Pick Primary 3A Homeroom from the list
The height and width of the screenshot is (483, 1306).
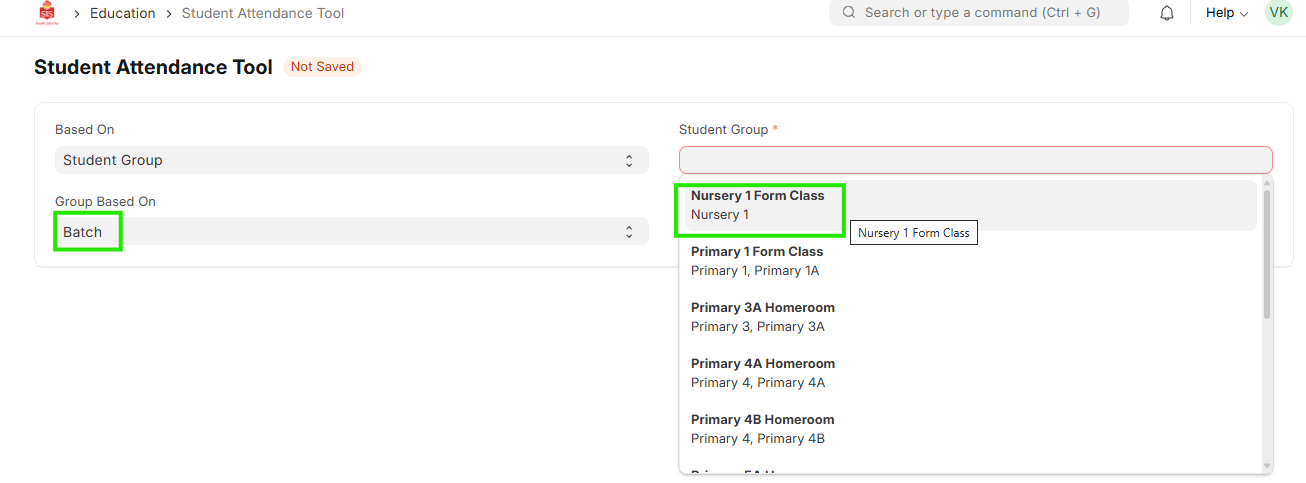762,317
